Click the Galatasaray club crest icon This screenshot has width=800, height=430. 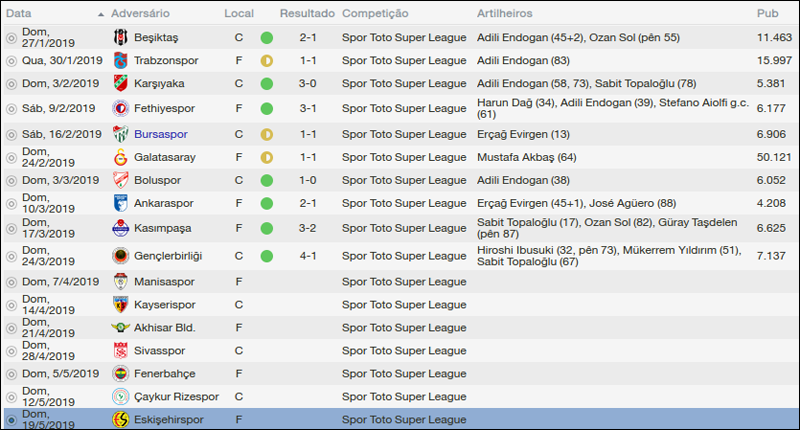pyautogui.click(x=121, y=156)
